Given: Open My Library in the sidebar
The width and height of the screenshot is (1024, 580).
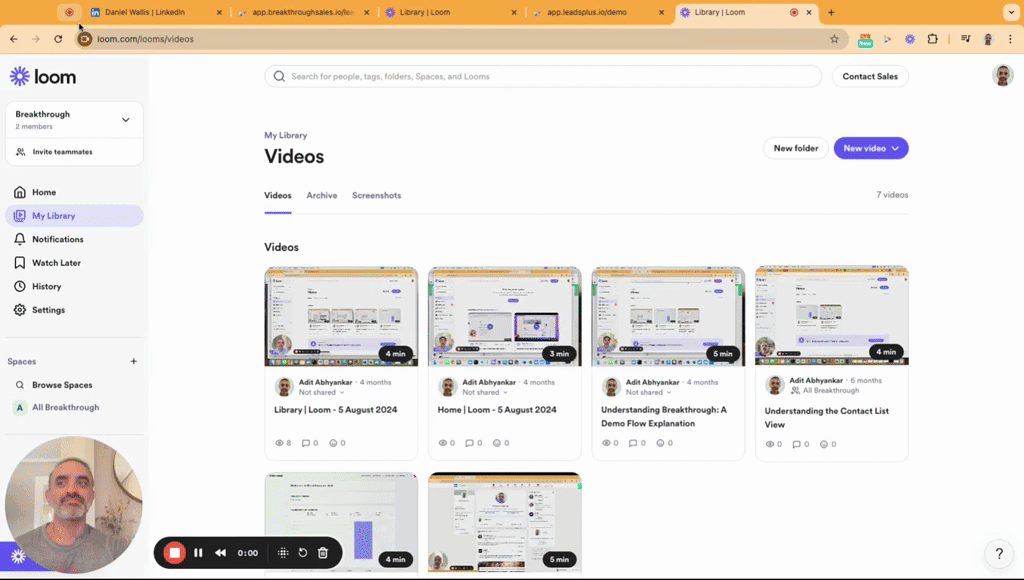Looking at the screenshot, I should [74, 216].
